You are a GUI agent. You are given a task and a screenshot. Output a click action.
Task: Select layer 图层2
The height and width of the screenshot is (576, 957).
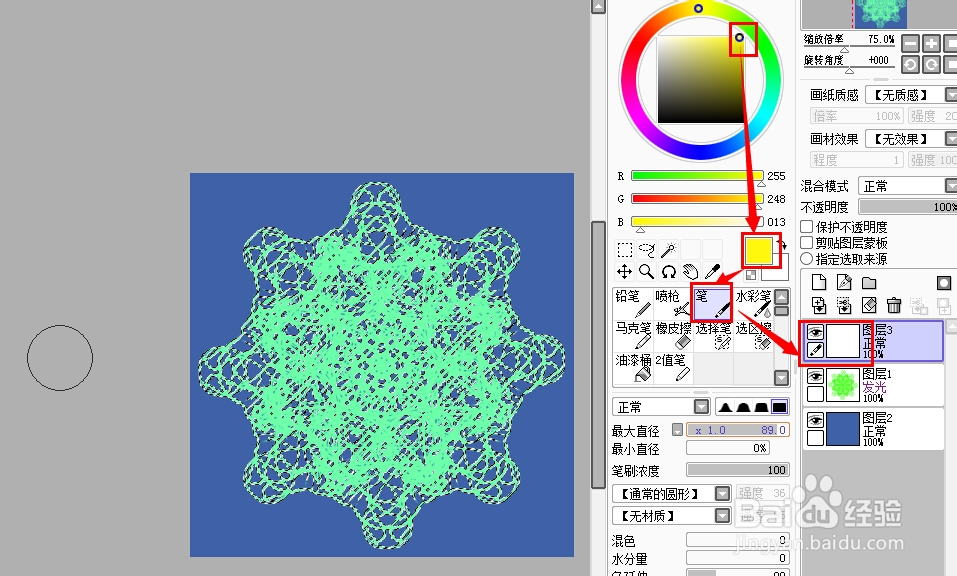[x=873, y=429]
